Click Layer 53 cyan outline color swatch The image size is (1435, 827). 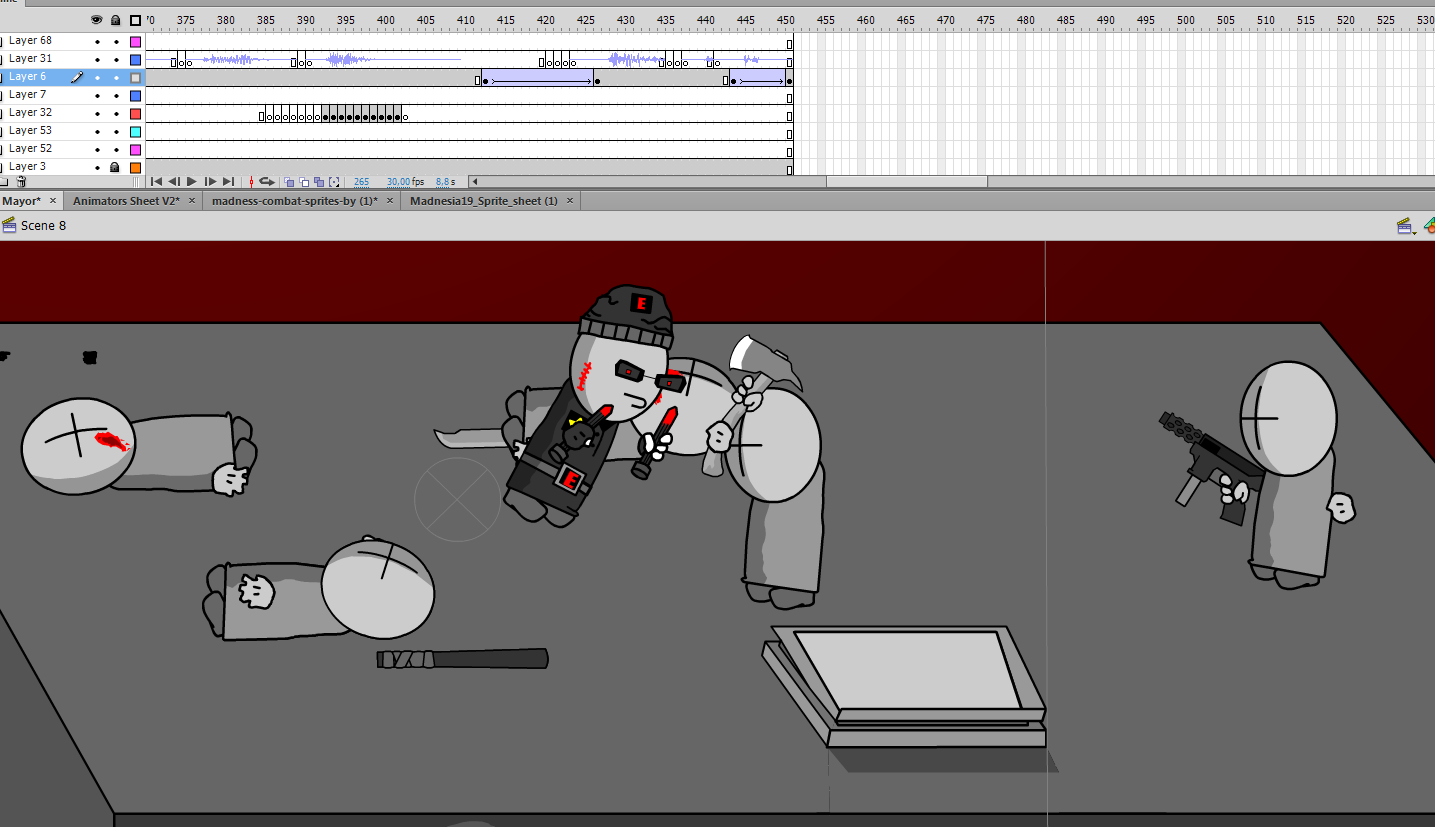point(135,132)
